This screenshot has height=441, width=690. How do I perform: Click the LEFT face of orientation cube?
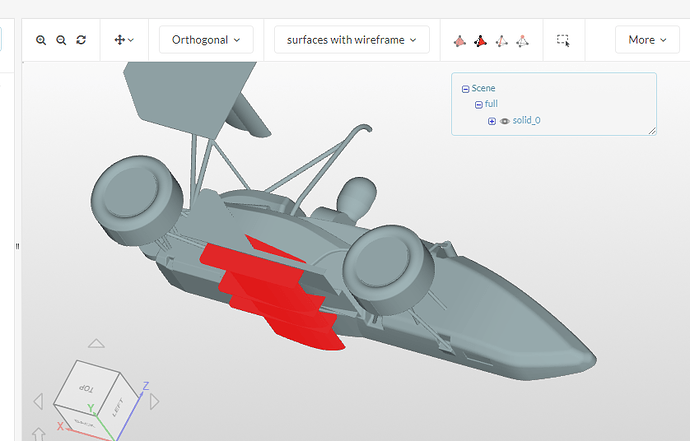coord(118,406)
